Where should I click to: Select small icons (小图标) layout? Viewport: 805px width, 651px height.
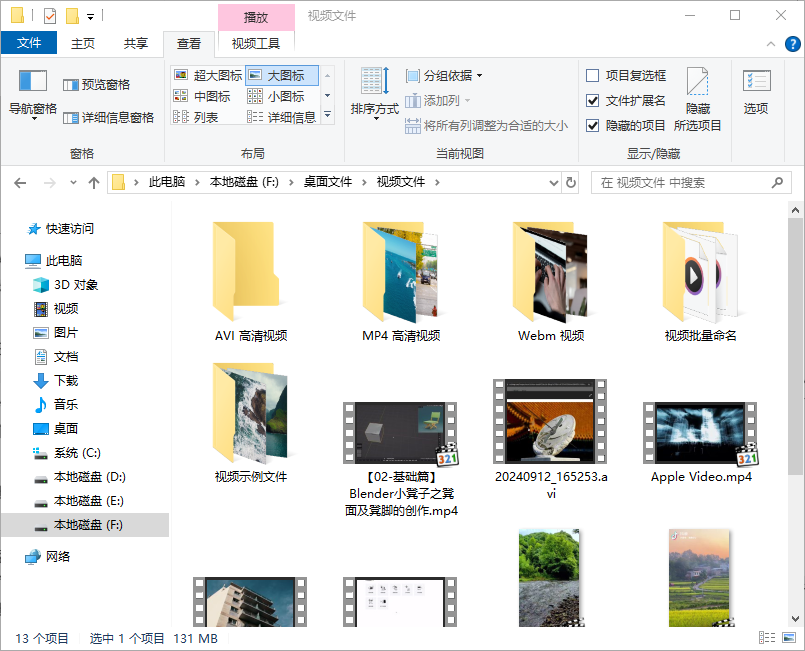(x=276, y=96)
